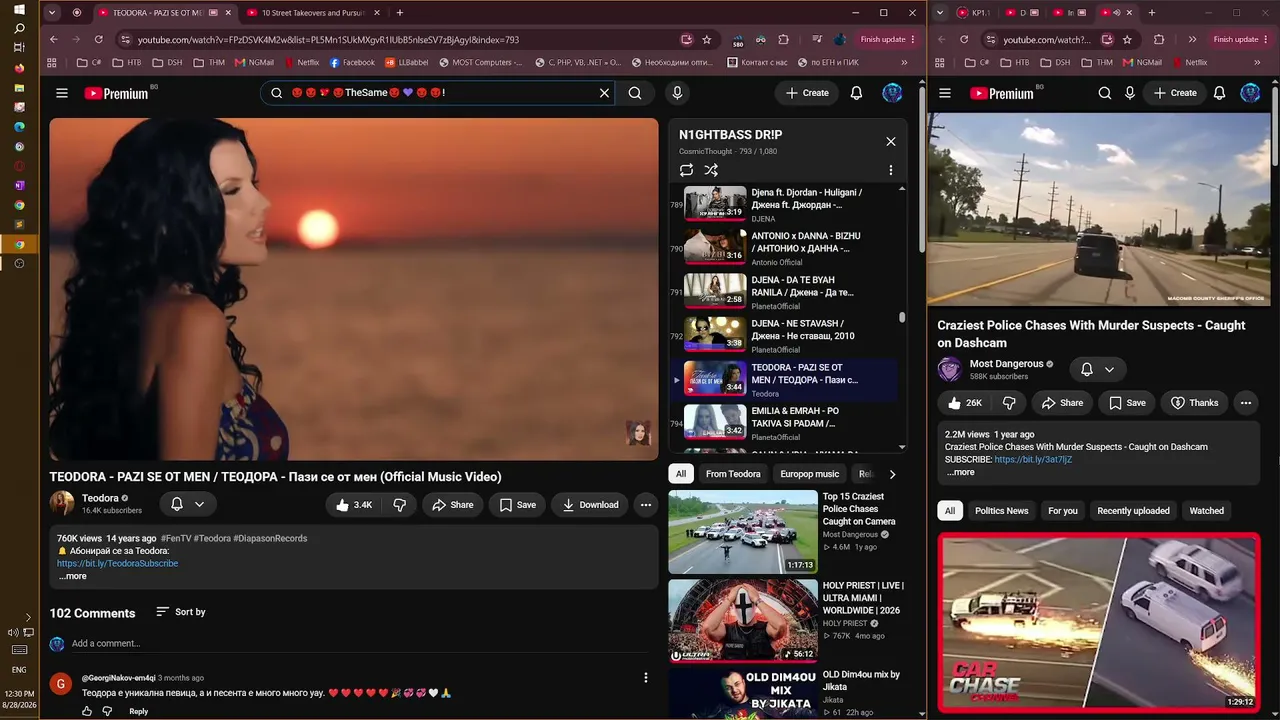1280x720 pixels.
Task: Open tab search dropdown in right browser
Action: pos(940,13)
